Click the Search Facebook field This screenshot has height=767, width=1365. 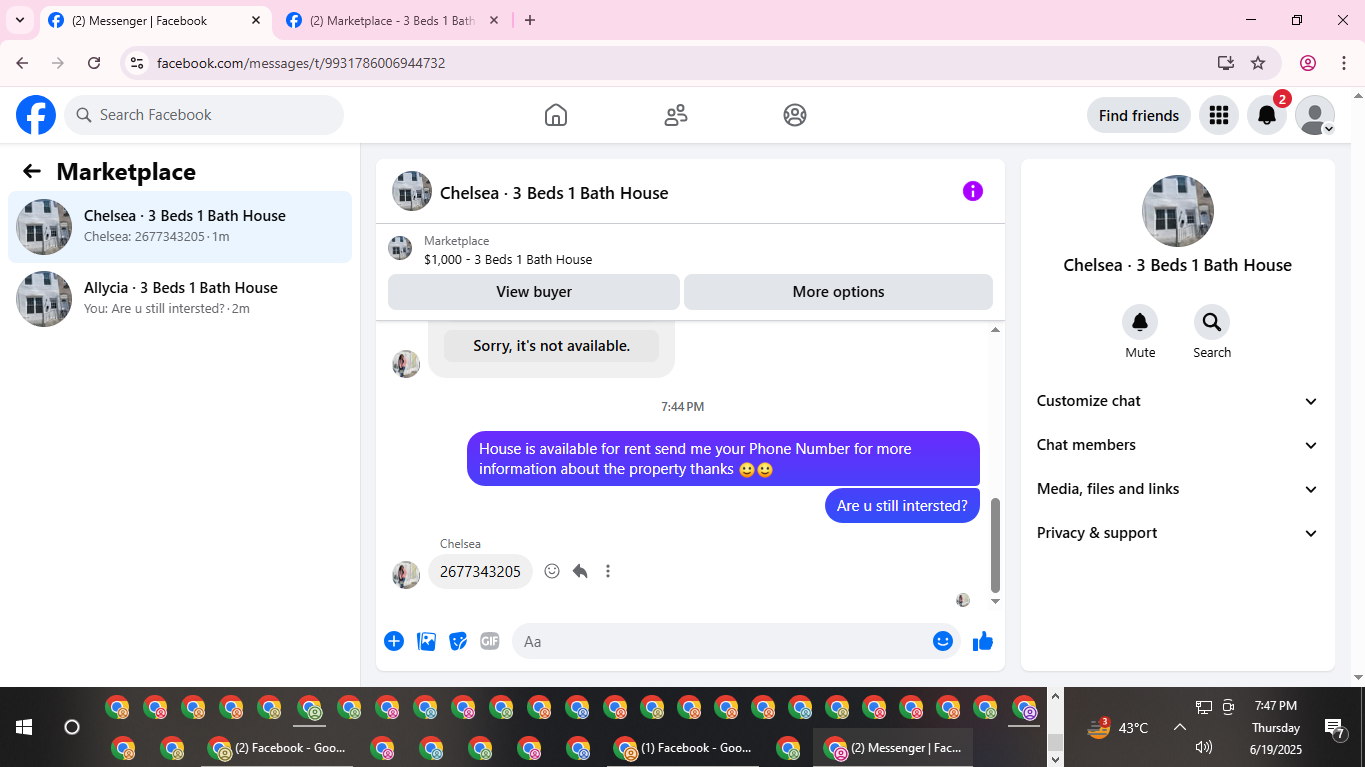coord(204,115)
